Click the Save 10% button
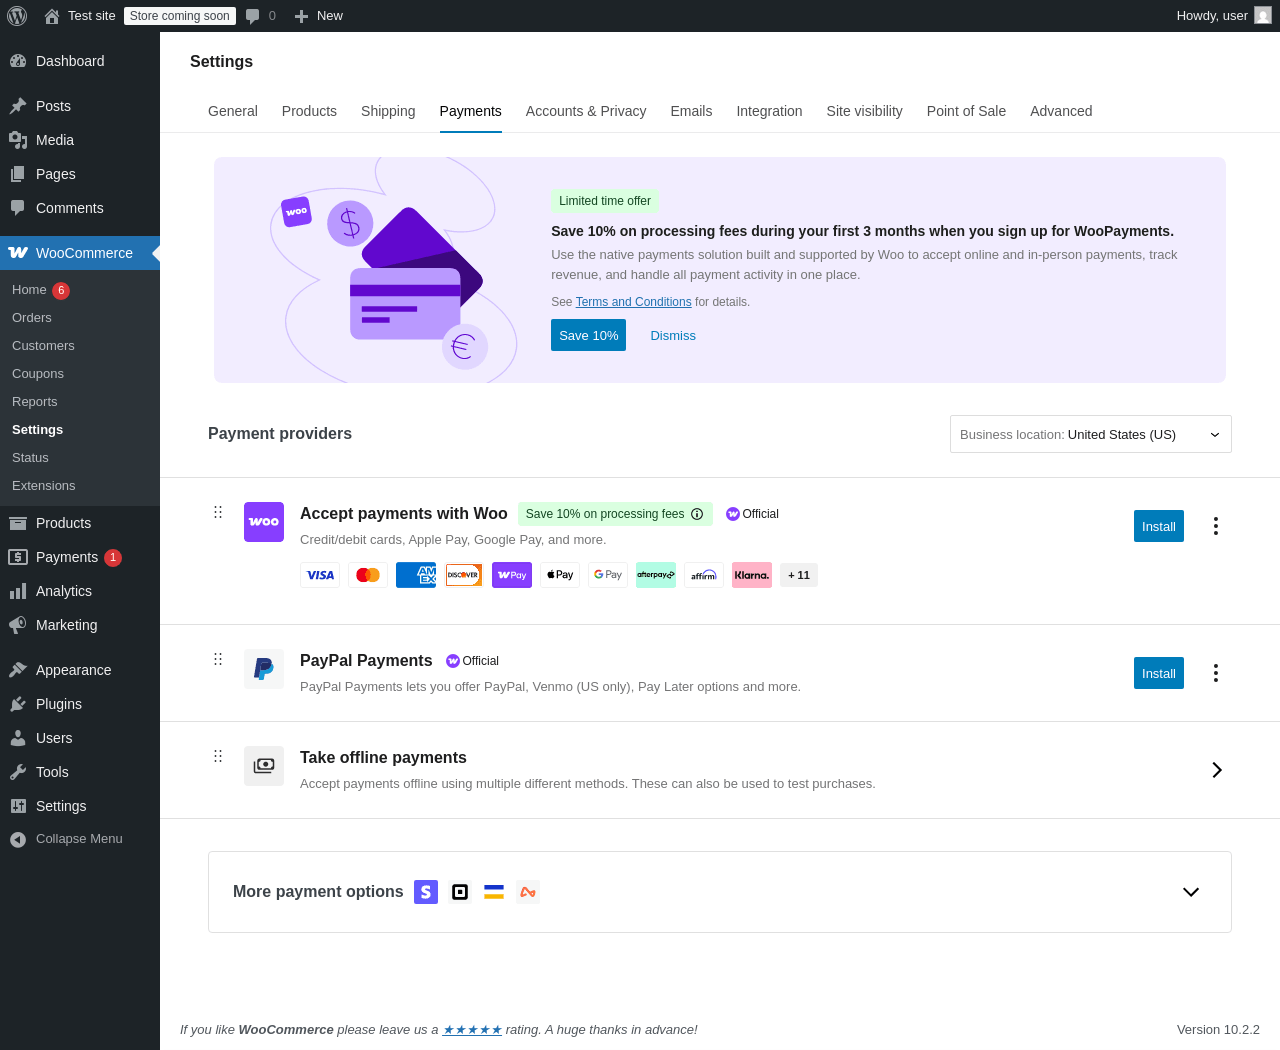 click(588, 335)
